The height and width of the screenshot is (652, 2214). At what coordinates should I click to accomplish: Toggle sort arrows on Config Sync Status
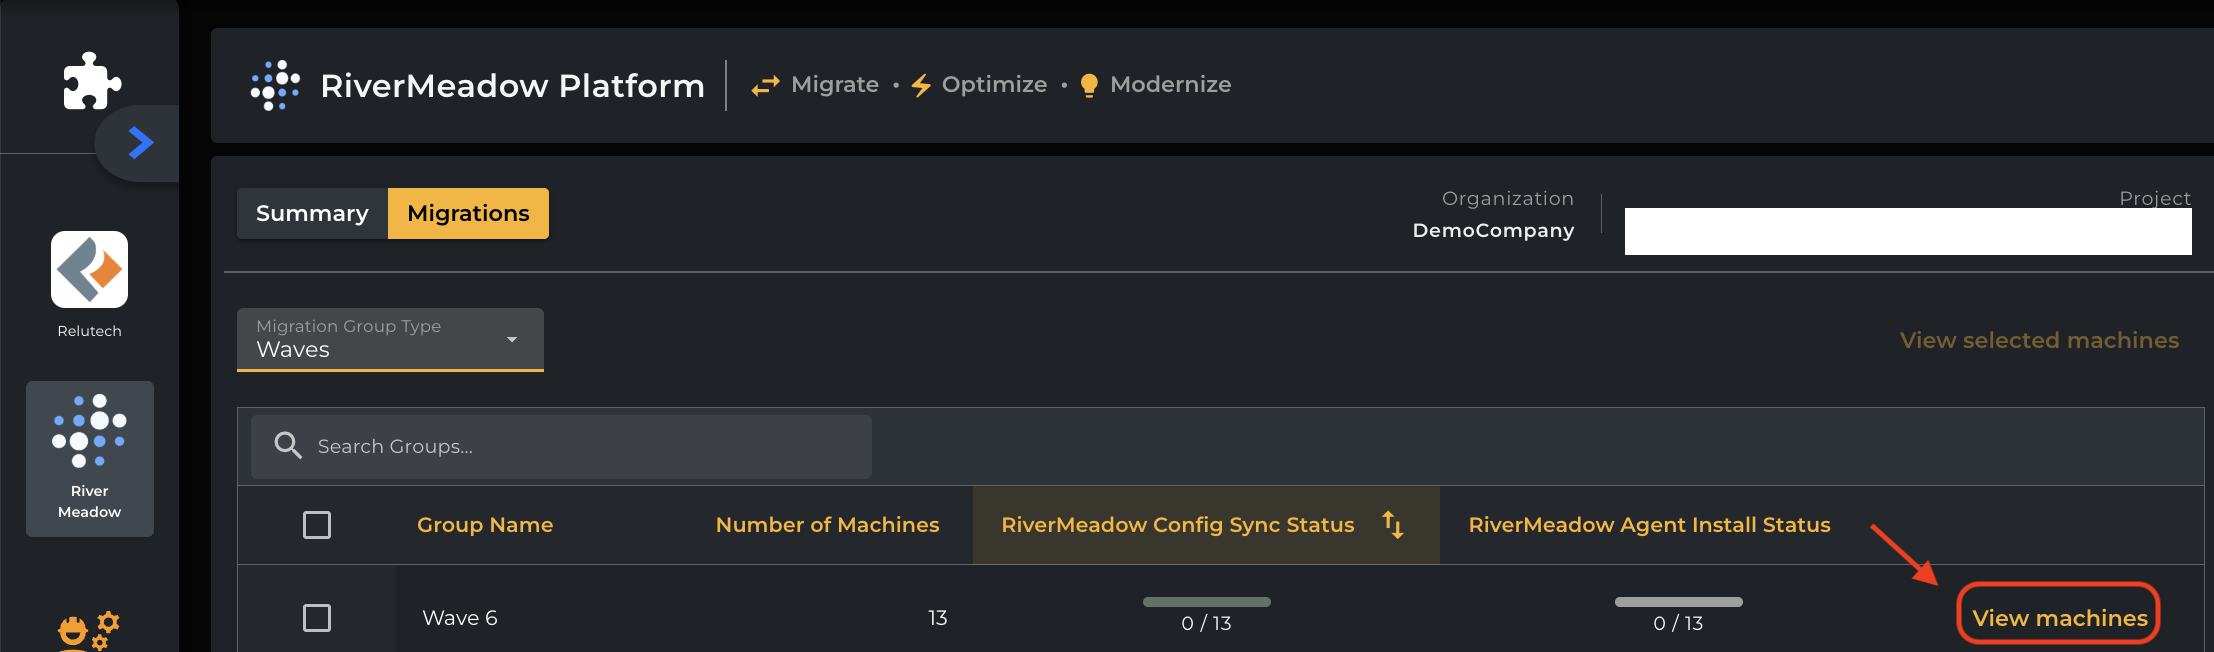(1393, 524)
